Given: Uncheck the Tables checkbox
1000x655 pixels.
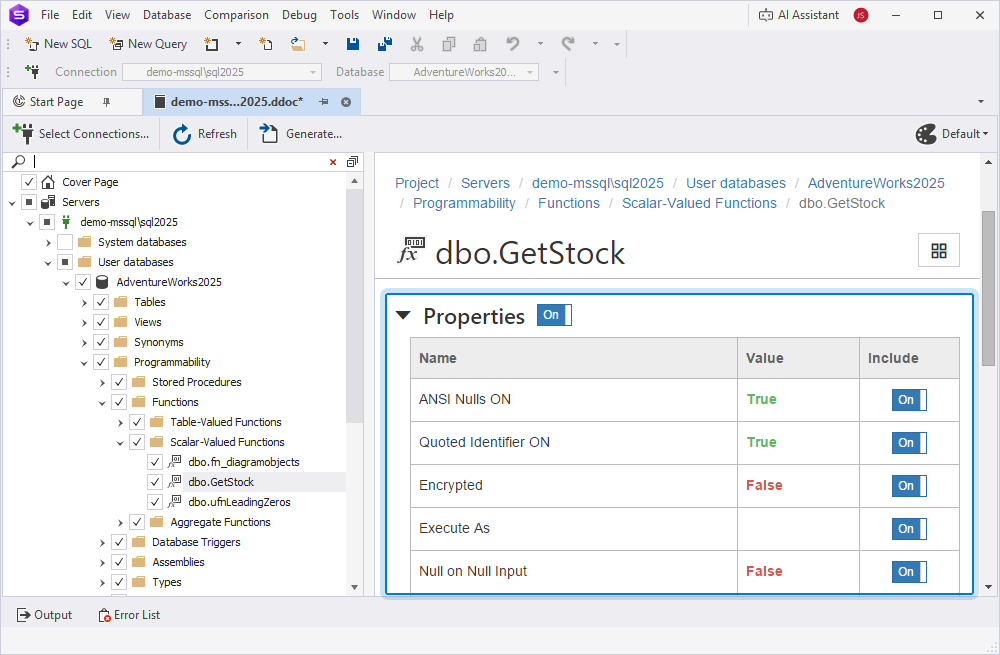Looking at the screenshot, I should (x=101, y=302).
